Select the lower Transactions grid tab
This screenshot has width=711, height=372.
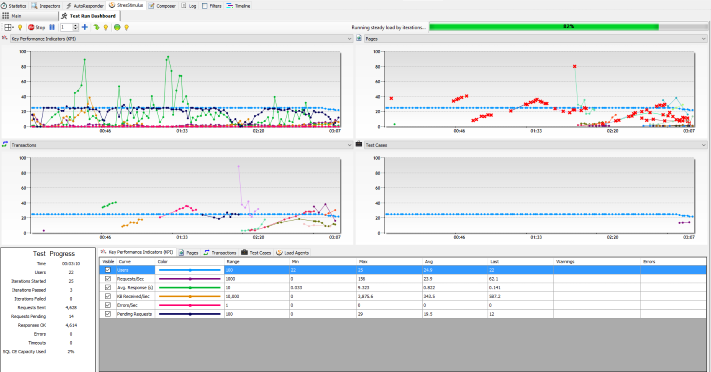pos(220,252)
